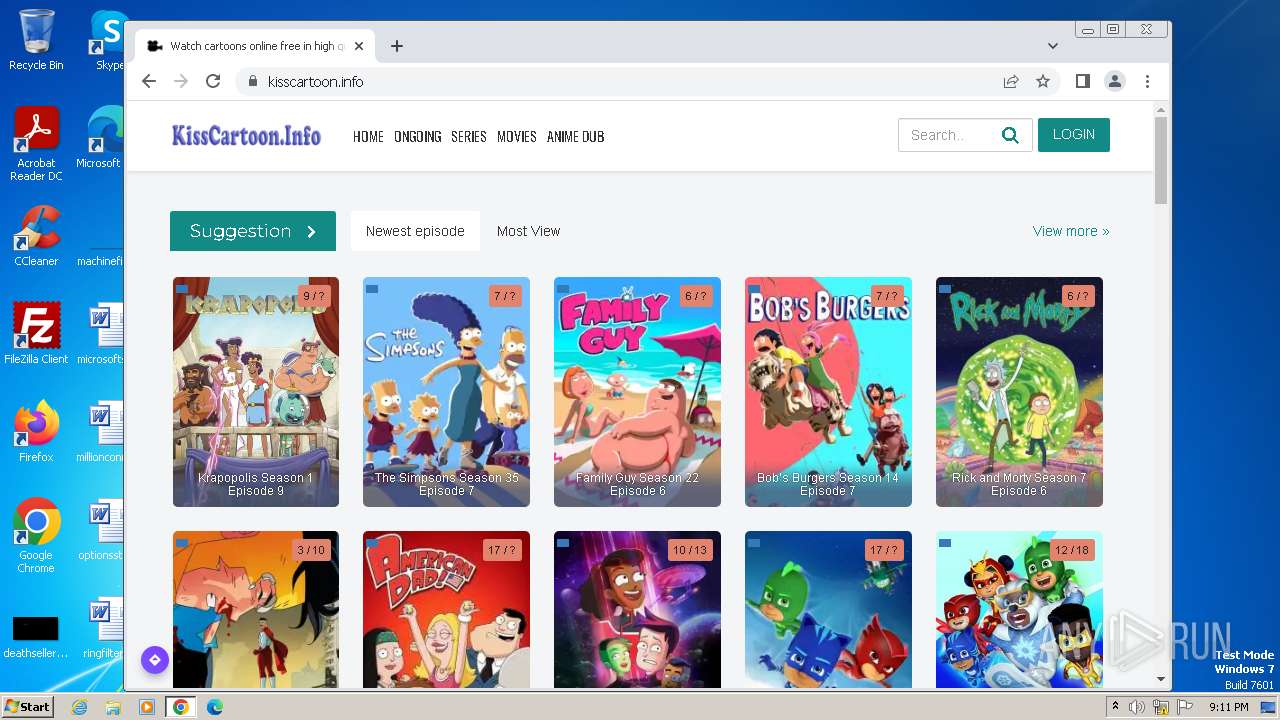
Task: Share this page icon in address bar
Action: (1011, 82)
